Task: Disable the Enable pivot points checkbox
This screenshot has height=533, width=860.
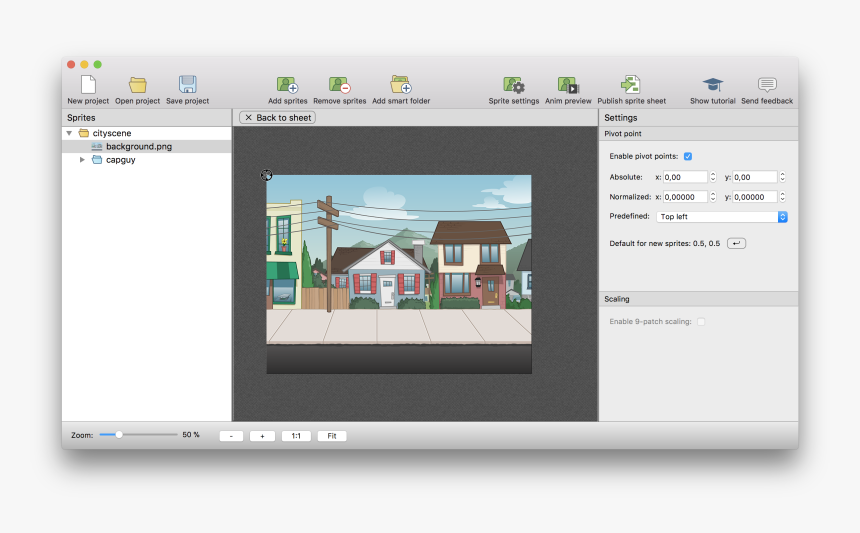Action: (x=688, y=156)
